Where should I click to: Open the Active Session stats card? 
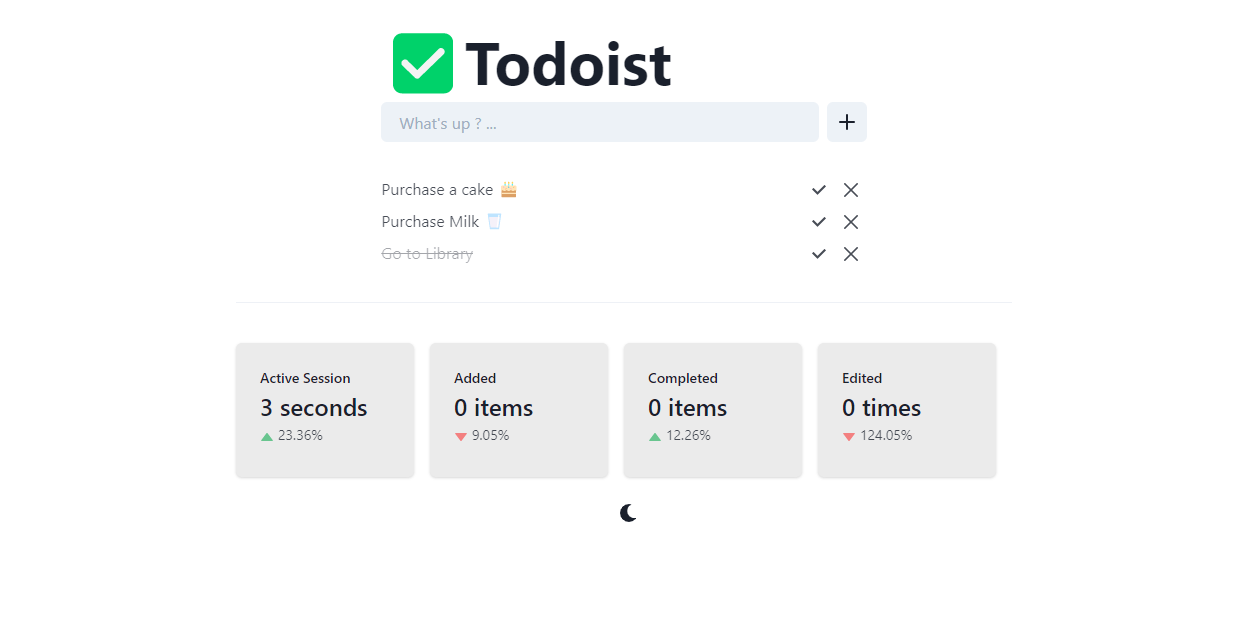(325, 410)
